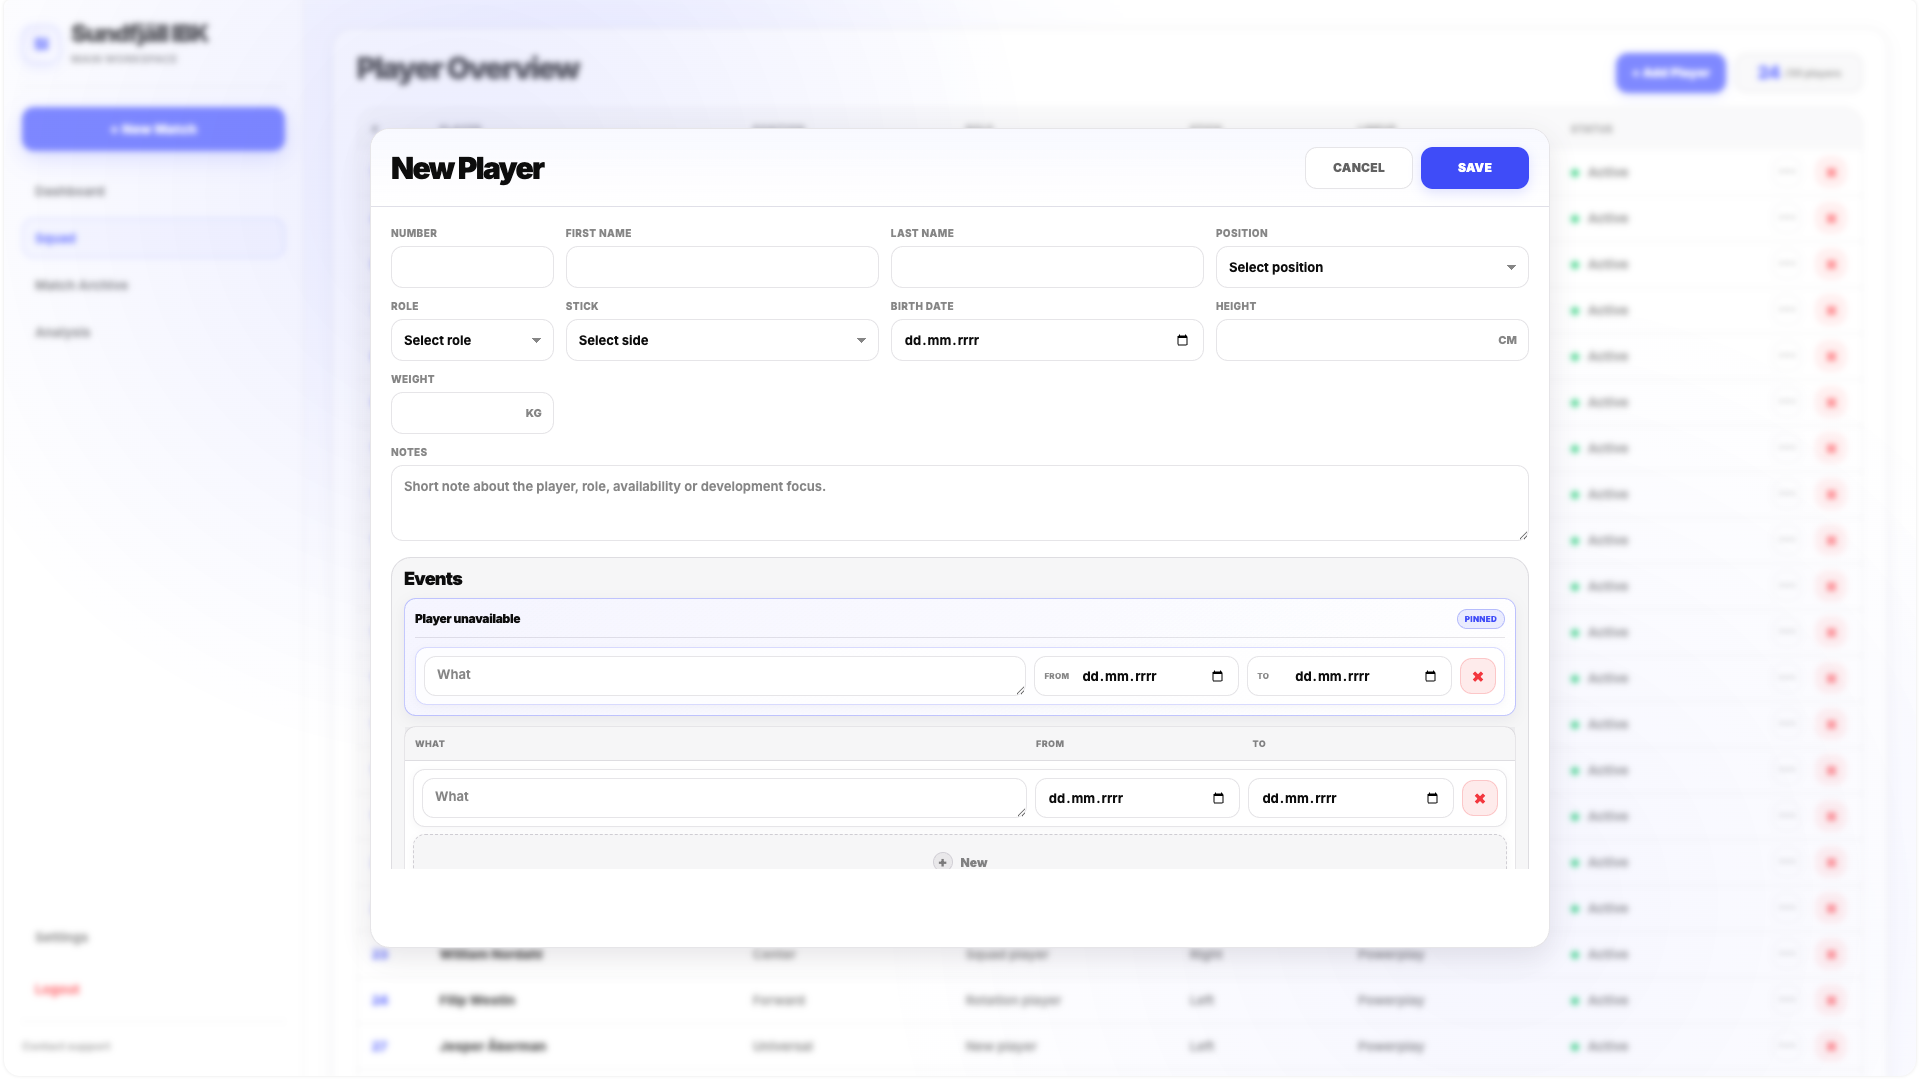Open the Birth Date calendar picker icon
Screen dimensions: 1920x1080
tap(1182, 340)
